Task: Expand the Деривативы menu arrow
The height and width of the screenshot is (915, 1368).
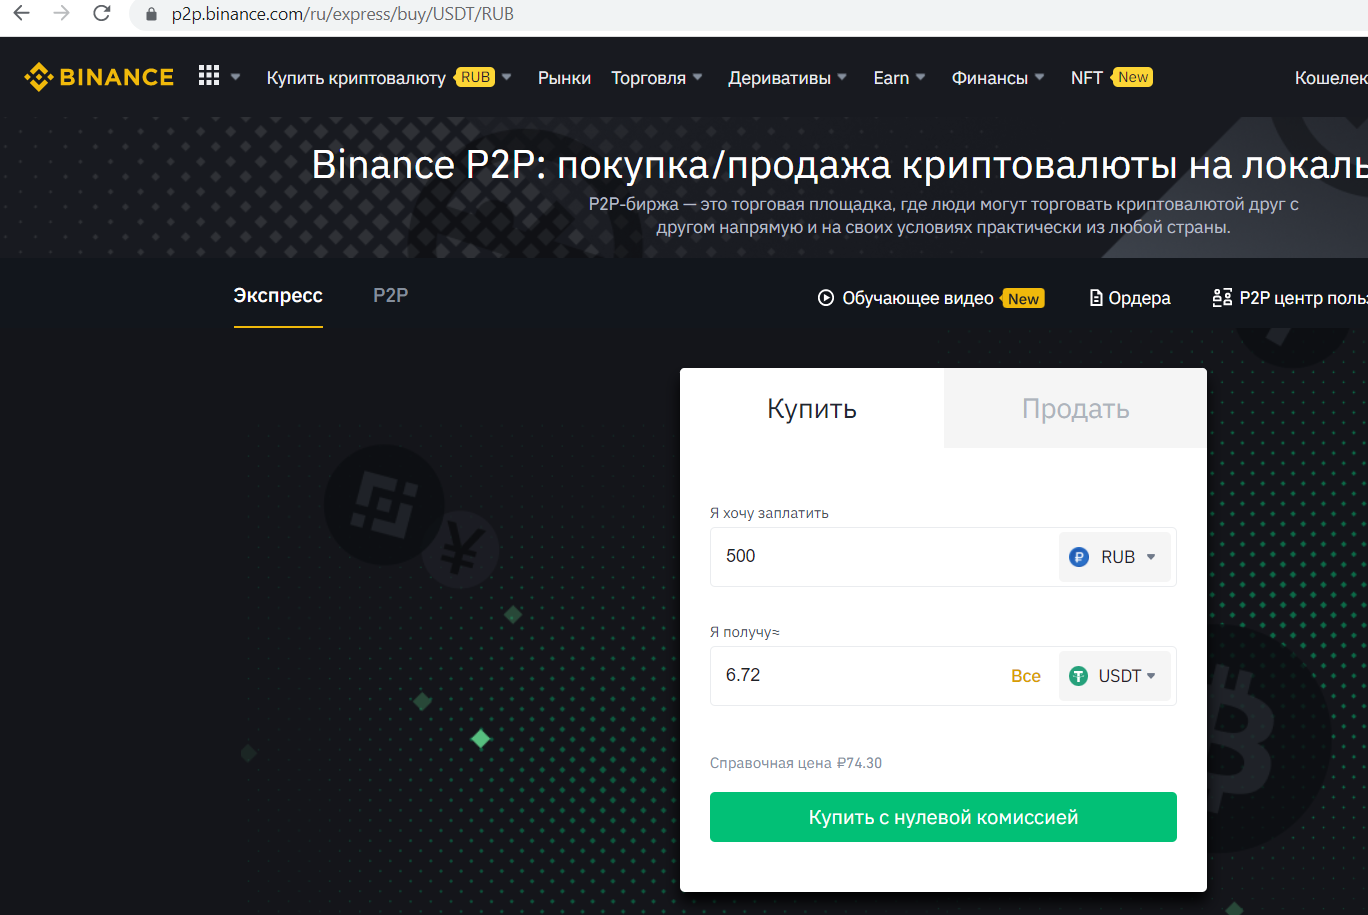Action: click(x=842, y=77)
